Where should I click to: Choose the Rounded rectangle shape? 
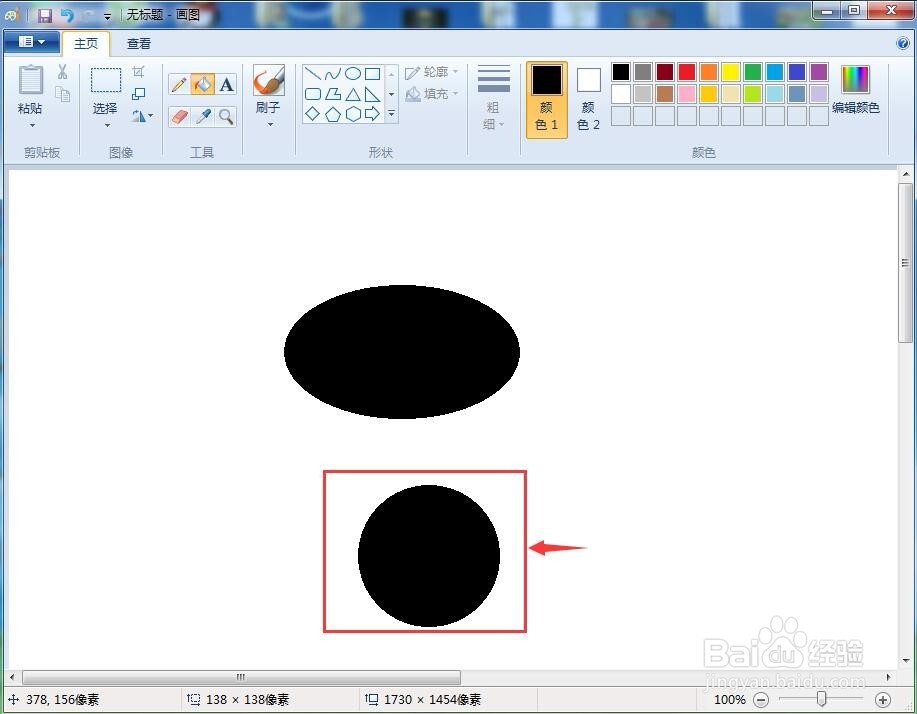[x=313, y=94]
